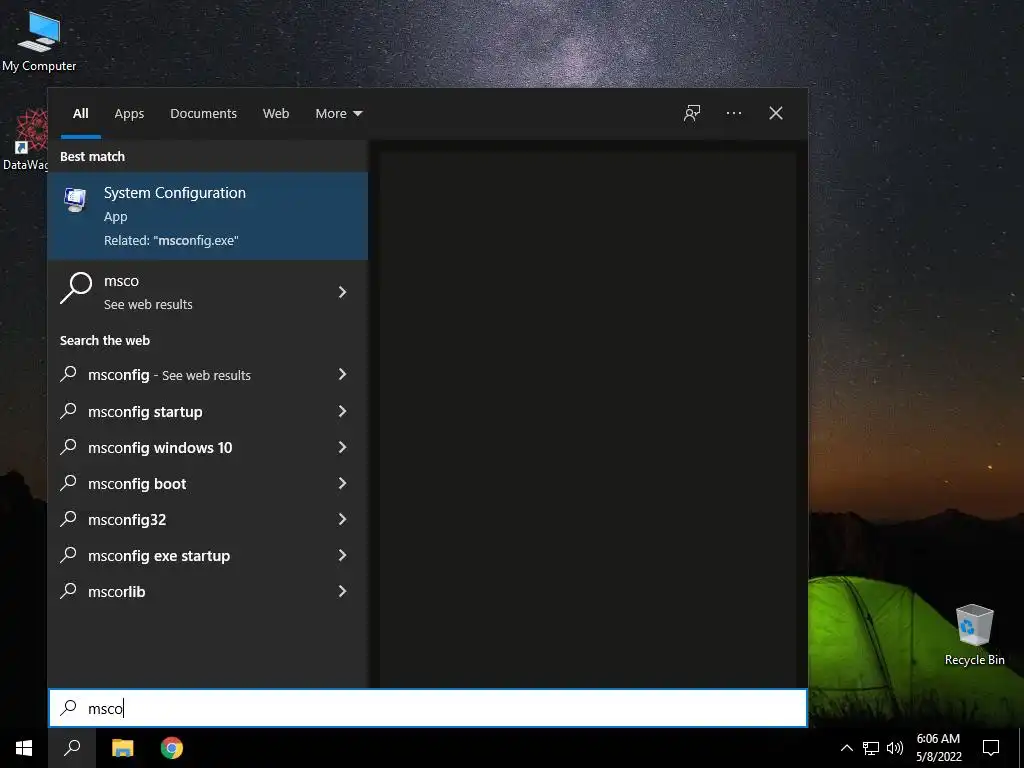Click the Windows Start button
The width and height of the screenshot is (1024, 768).
coord(24,748)
